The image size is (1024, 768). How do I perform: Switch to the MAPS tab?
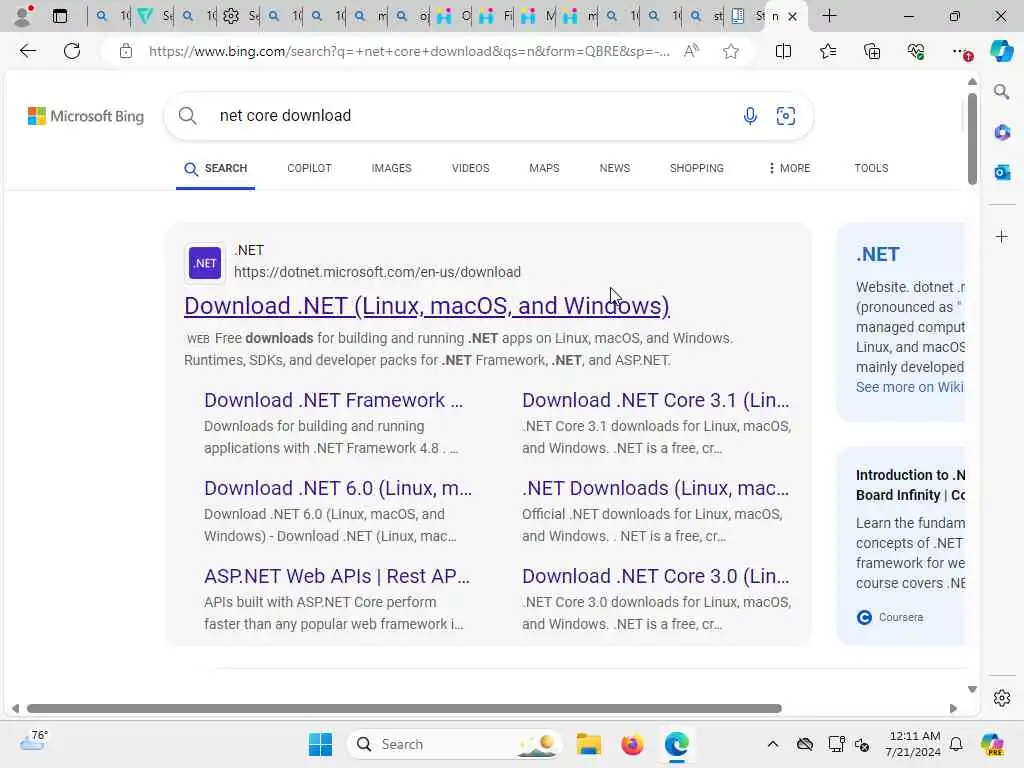point(544,168)
